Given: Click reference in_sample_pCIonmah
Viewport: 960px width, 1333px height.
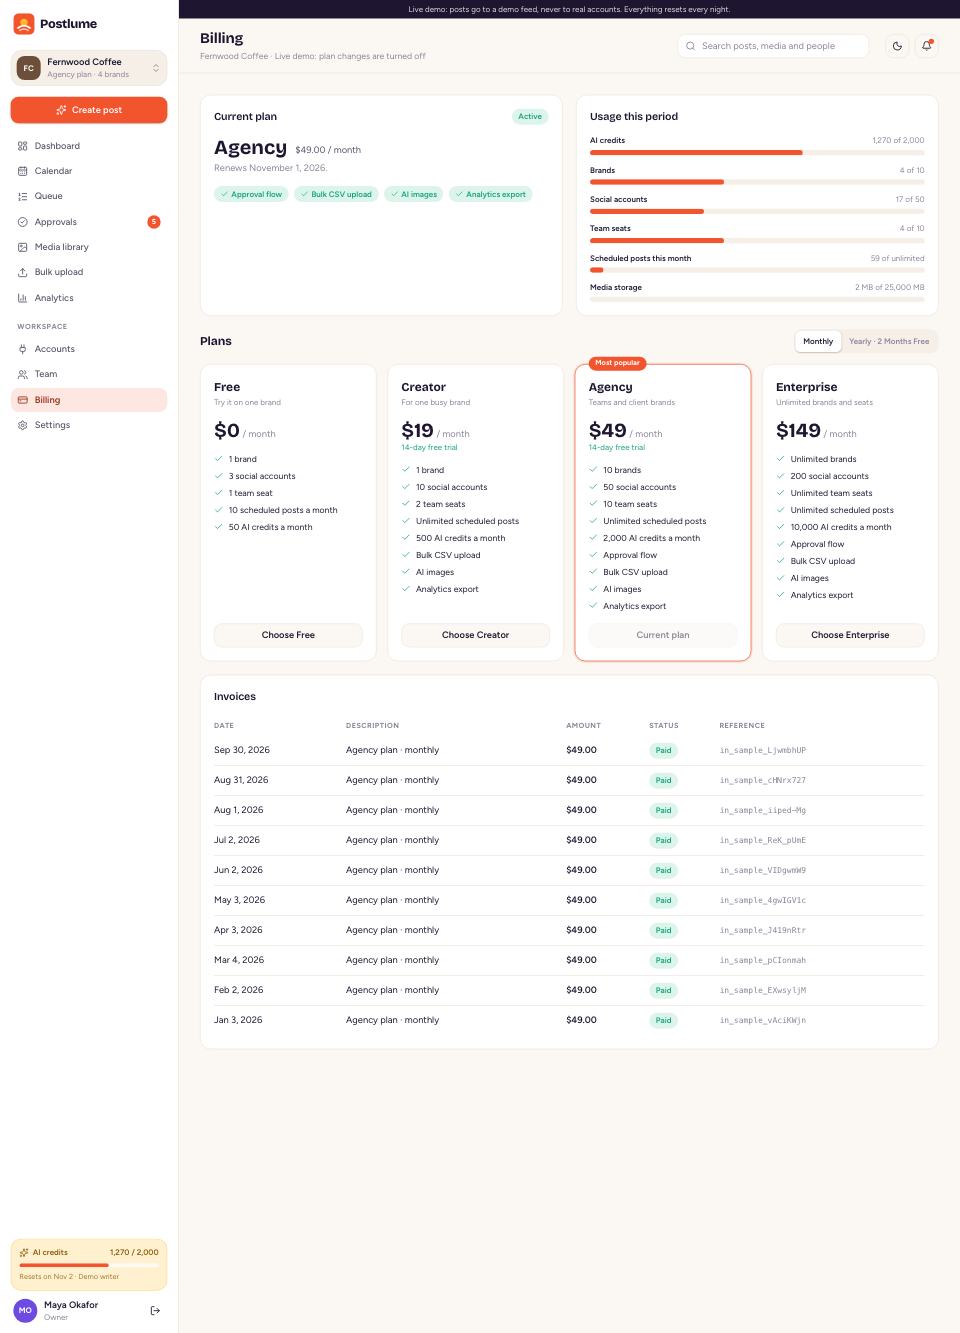Looking at the screenshot, I should (x=763, y=960).
